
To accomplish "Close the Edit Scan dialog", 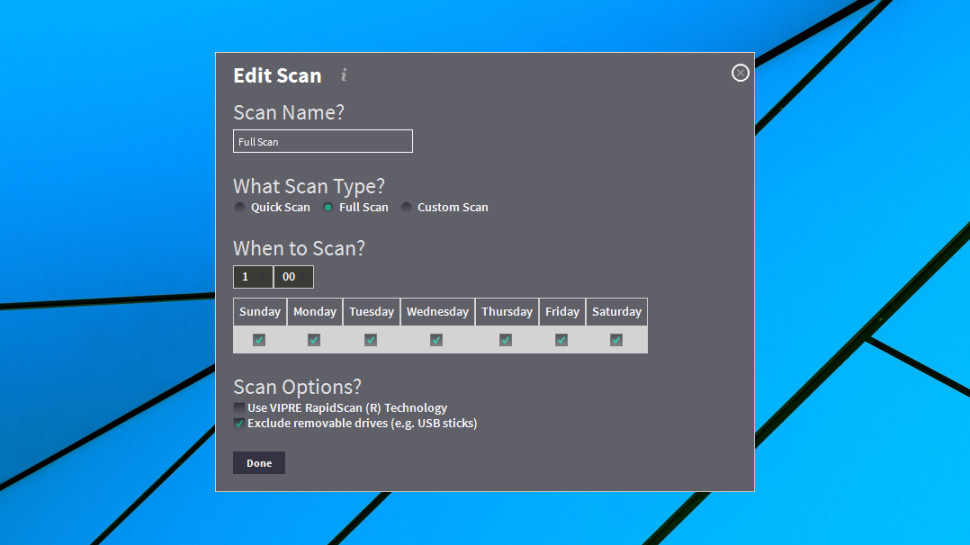I will [740, 73].
